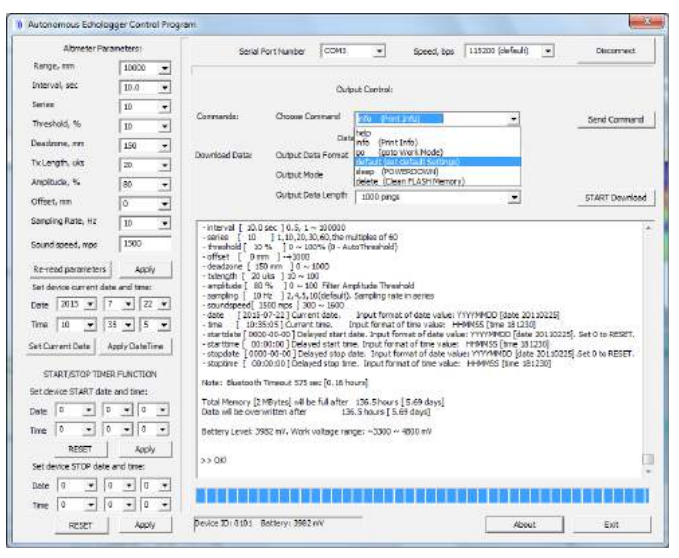Open the Range, mm dropdown
This screenshot has height=558, width=679.
(x=165, y=66)
